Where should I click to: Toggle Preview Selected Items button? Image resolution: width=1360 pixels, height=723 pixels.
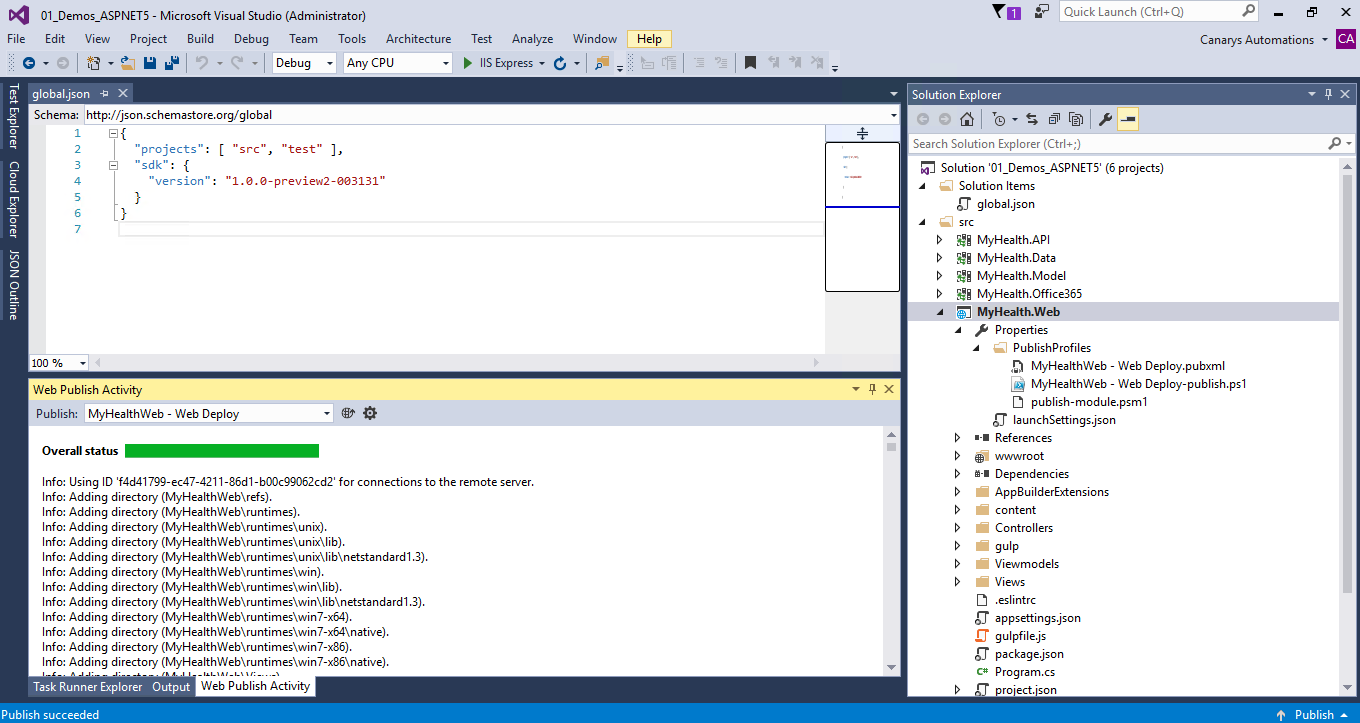point(1128,119)
